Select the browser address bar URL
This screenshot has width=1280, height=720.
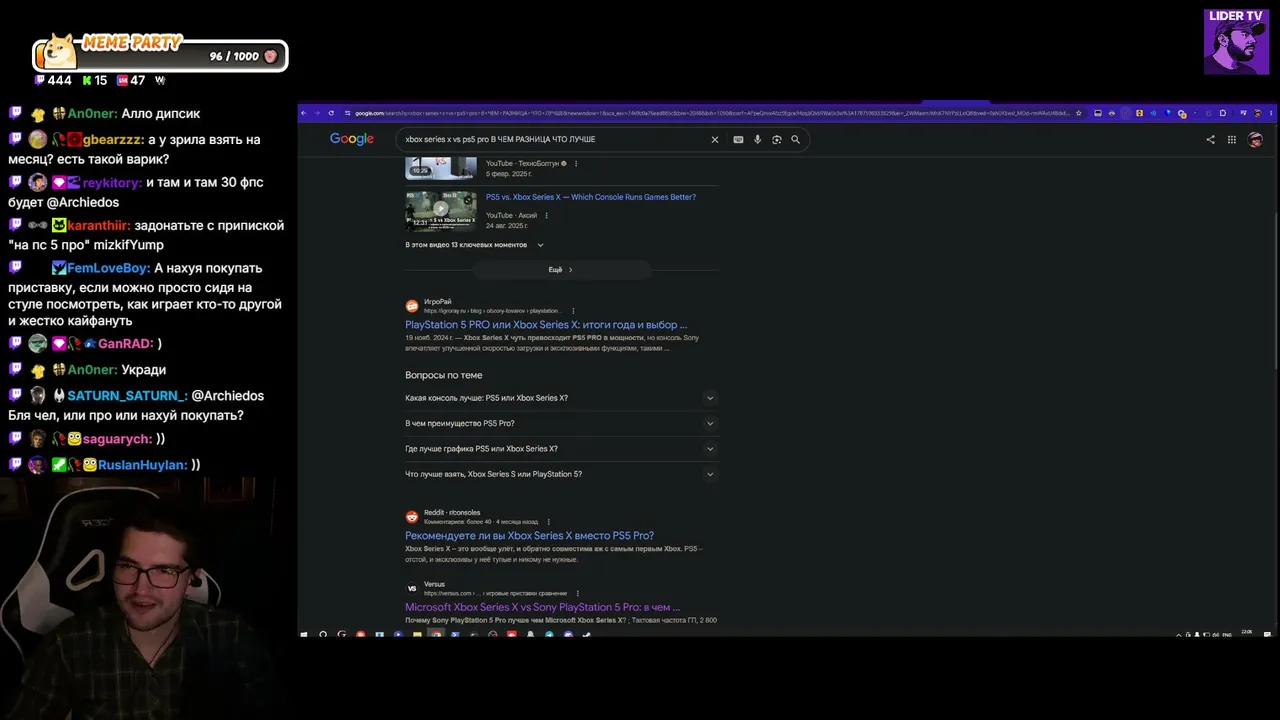click(x=712, y=113)
